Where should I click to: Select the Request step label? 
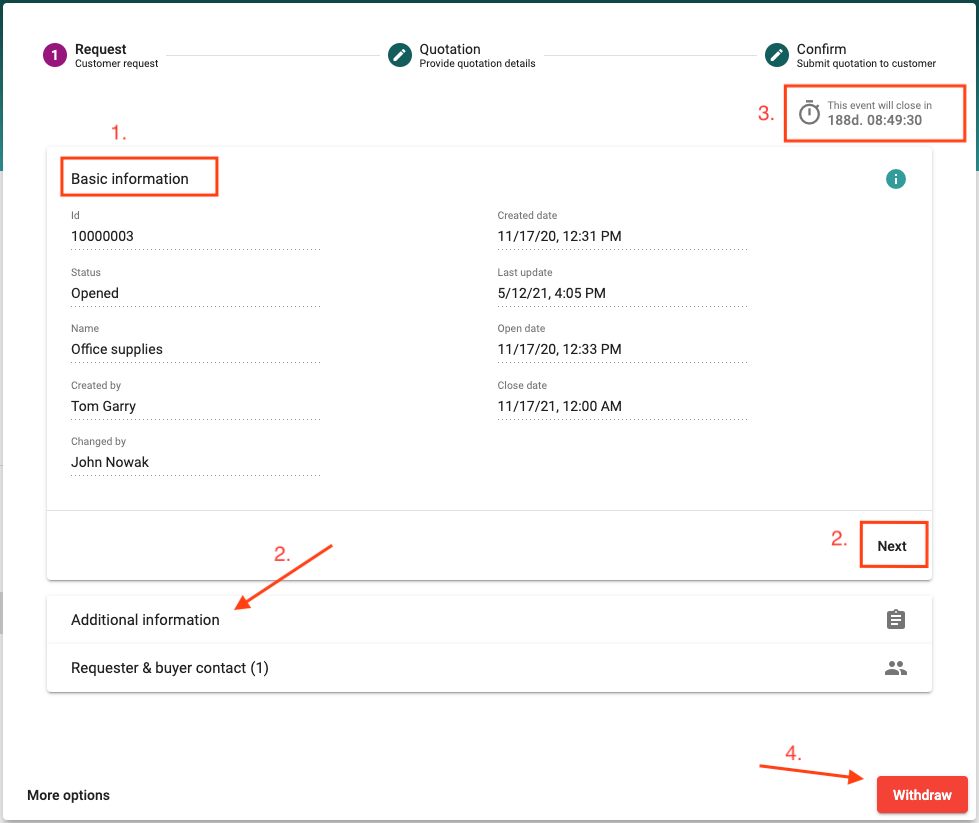tap(101, 49)
